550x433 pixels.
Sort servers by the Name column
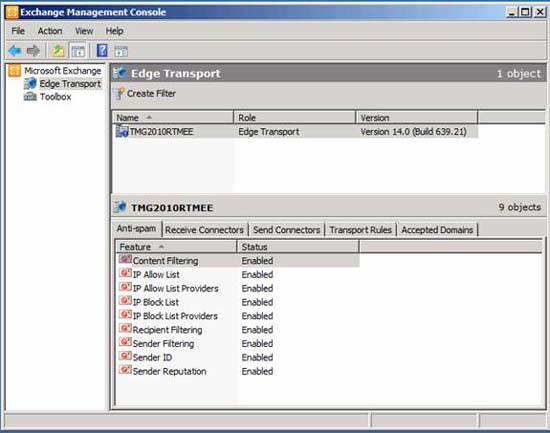pyautogui.click(x=173, y=118)
